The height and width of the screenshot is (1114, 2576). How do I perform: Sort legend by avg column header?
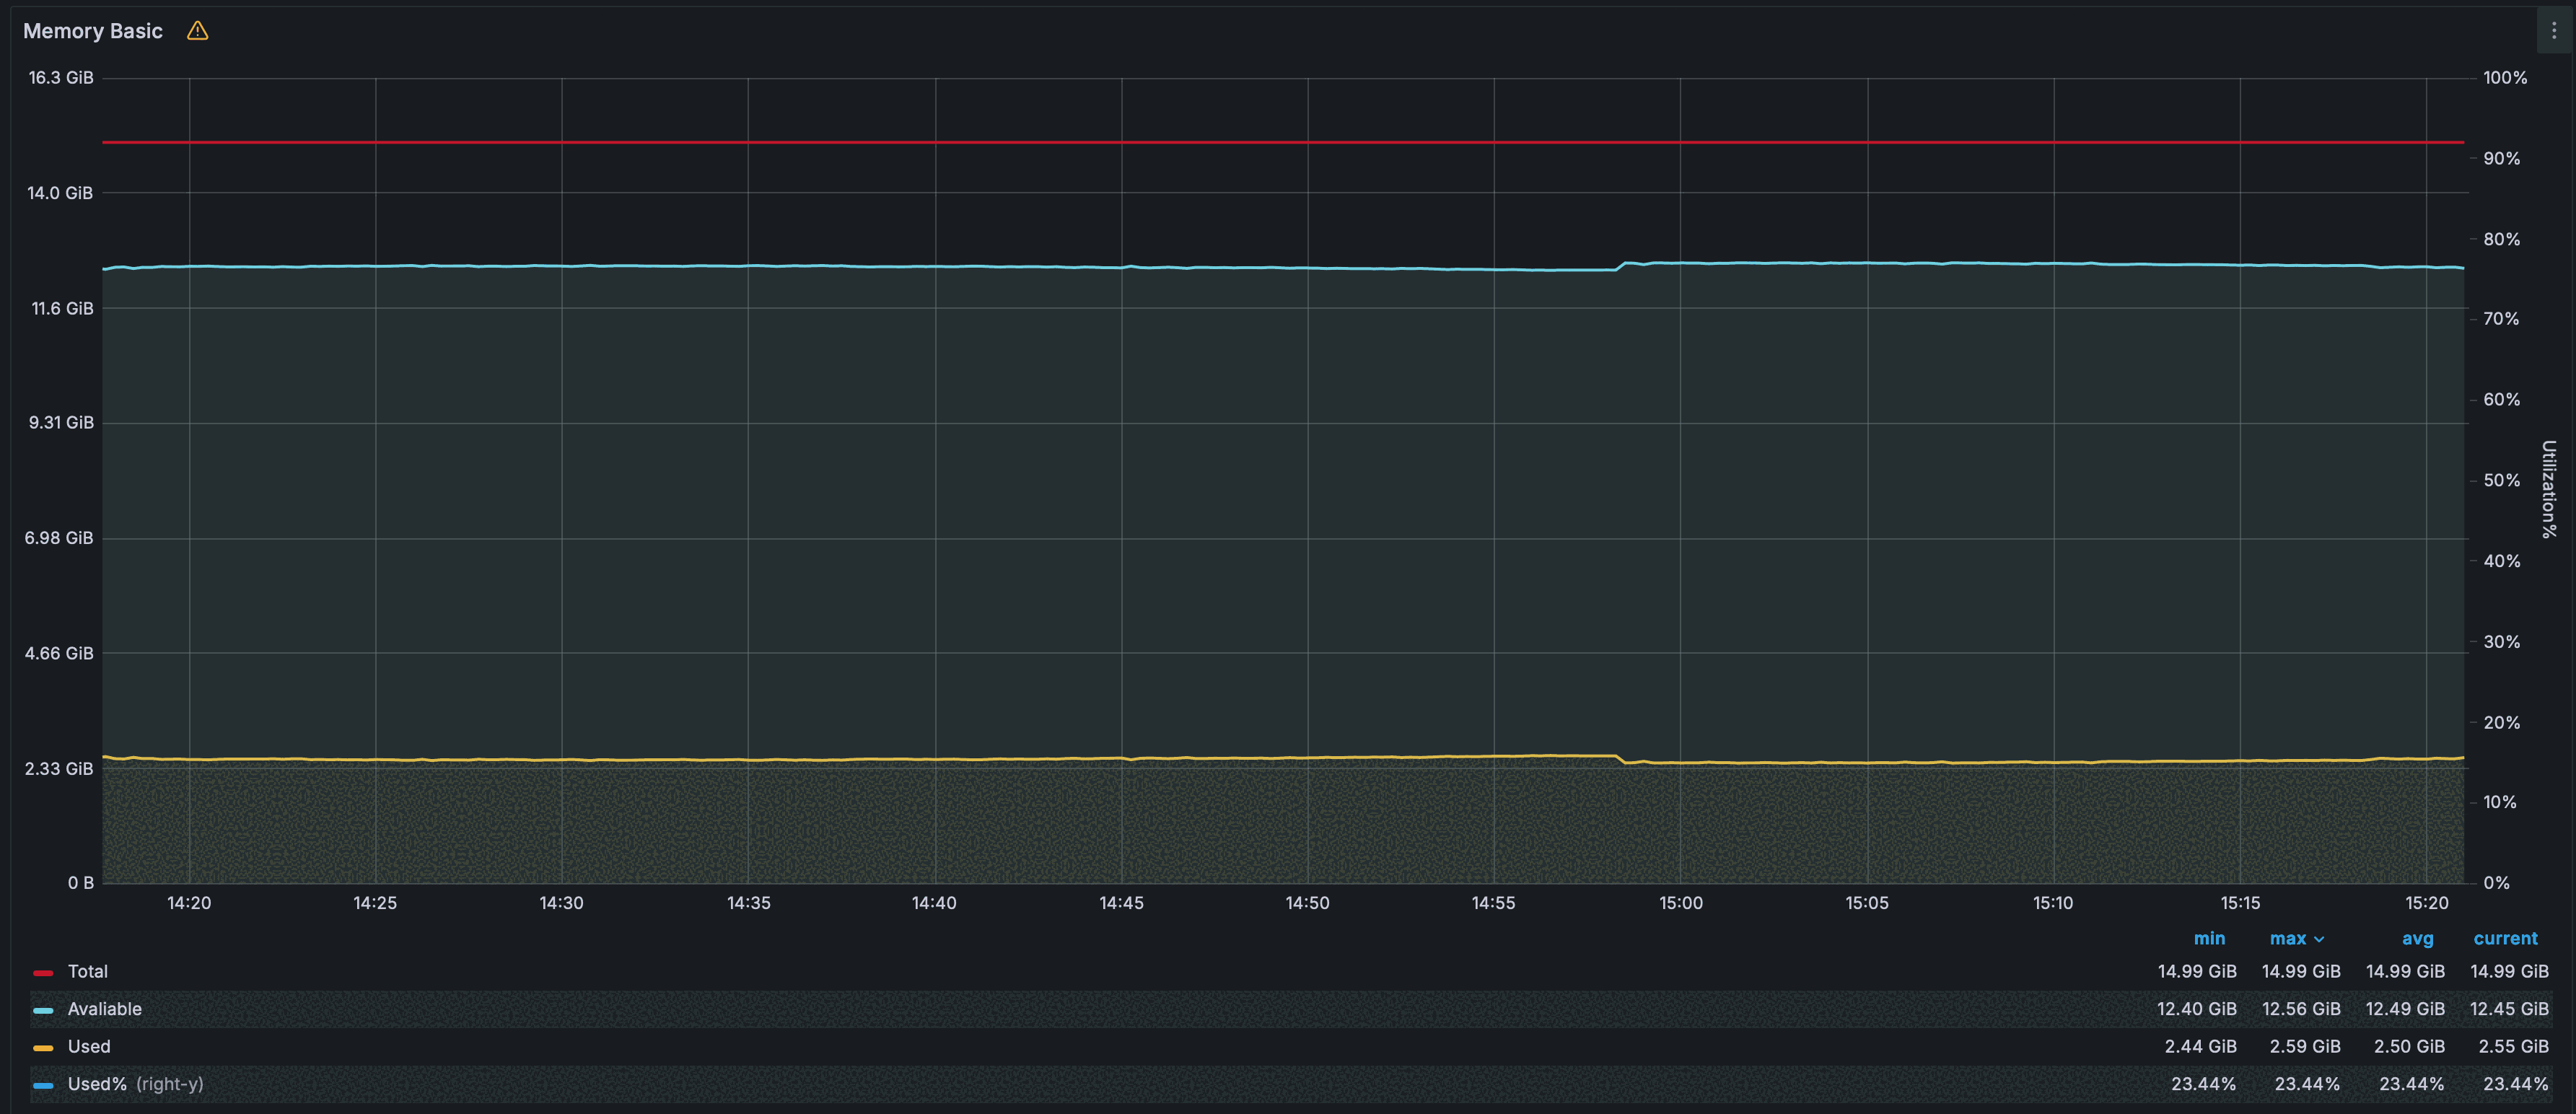pyautogui.click(x=2417, y=938)
